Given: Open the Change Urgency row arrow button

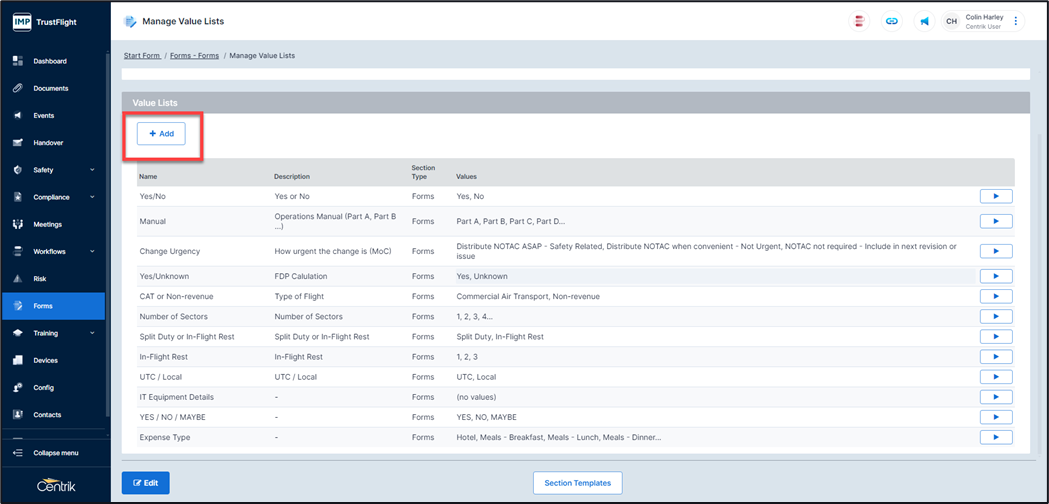Looking at the screenshot, I should 995,251.
